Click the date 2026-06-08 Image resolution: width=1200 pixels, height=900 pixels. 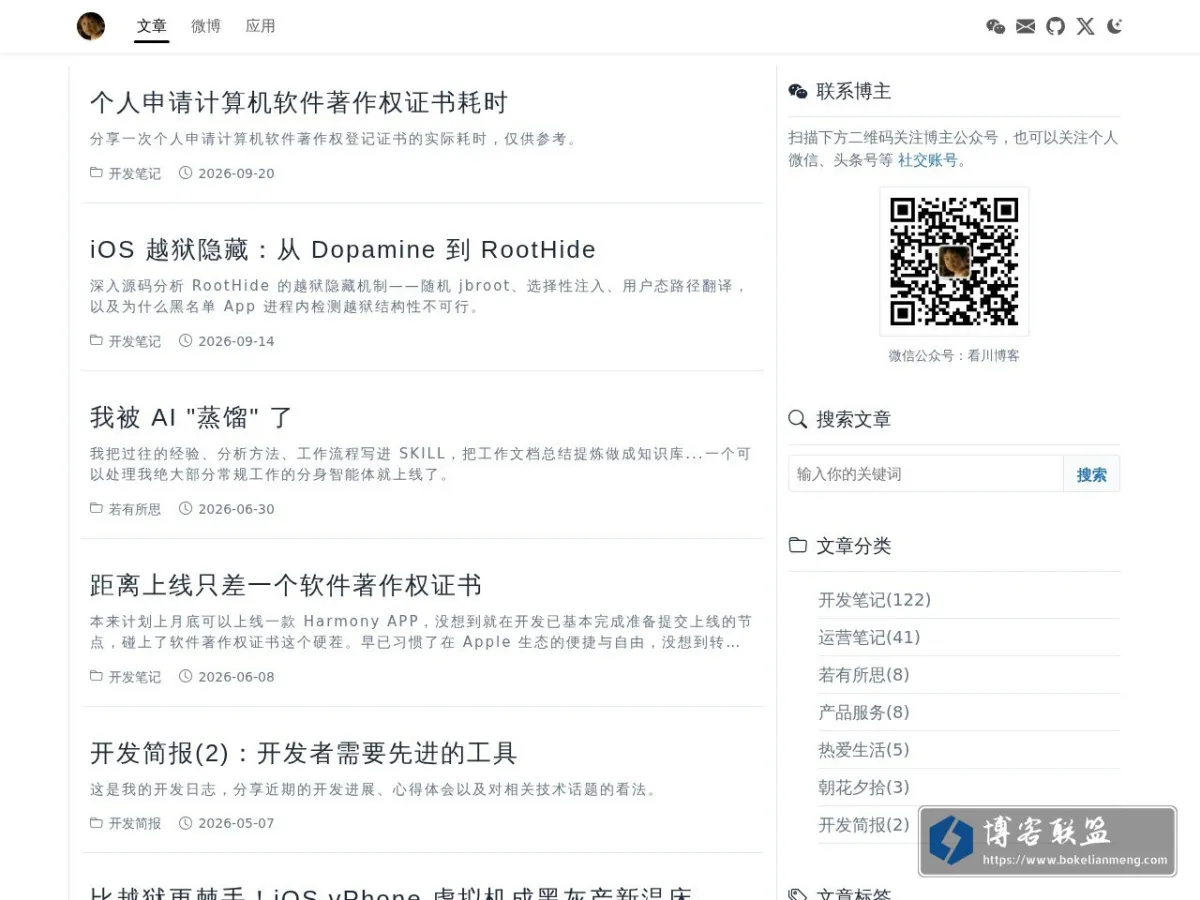click(x=236, y=677)
